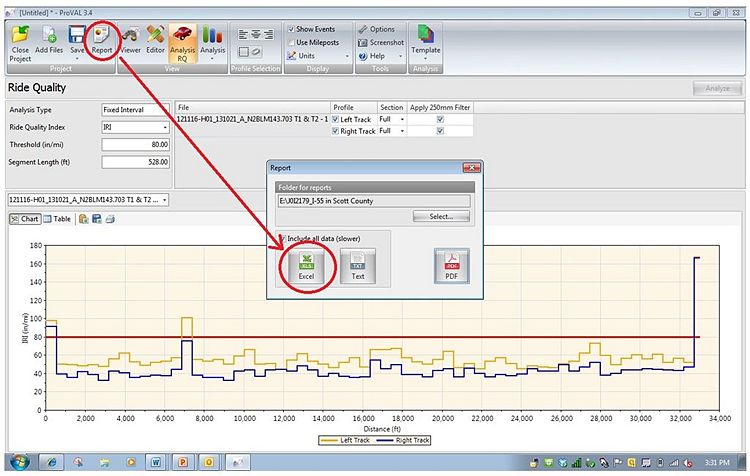
Task: Align profiles right in Profile Selection
Action: click(x=268, y=34)
